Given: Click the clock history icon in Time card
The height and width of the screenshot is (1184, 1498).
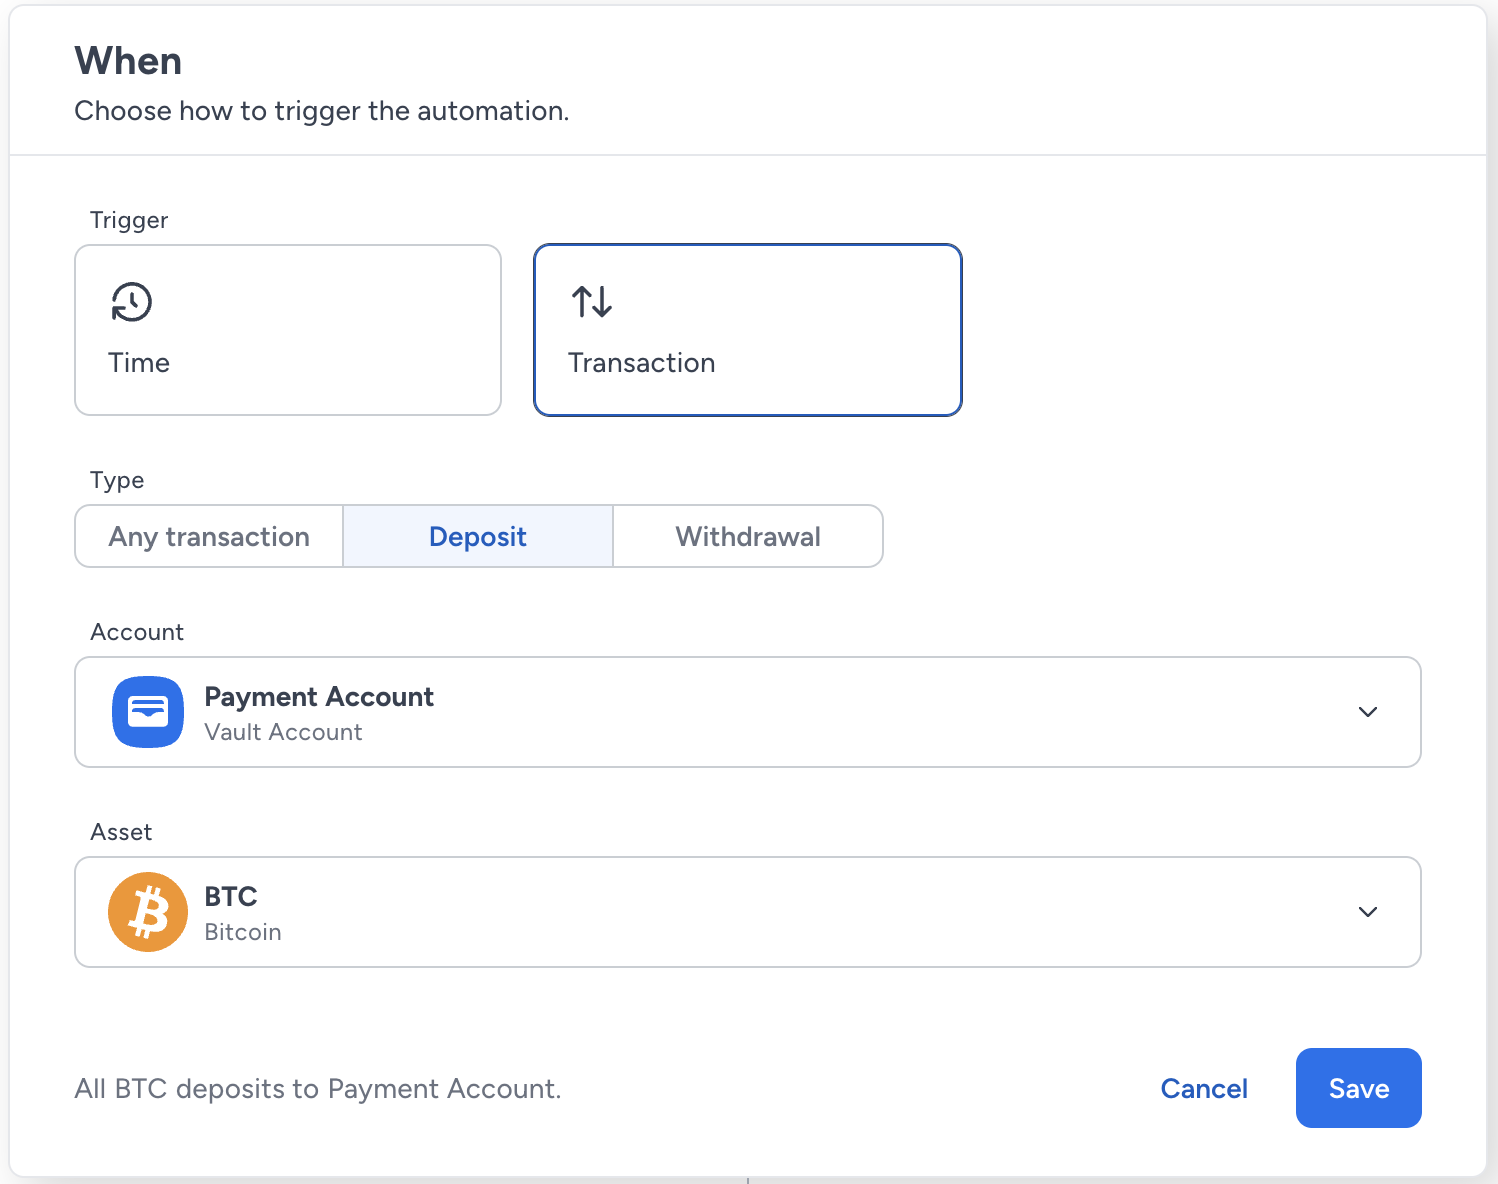Looking at the screenshot, I should [x=131, y=302].
